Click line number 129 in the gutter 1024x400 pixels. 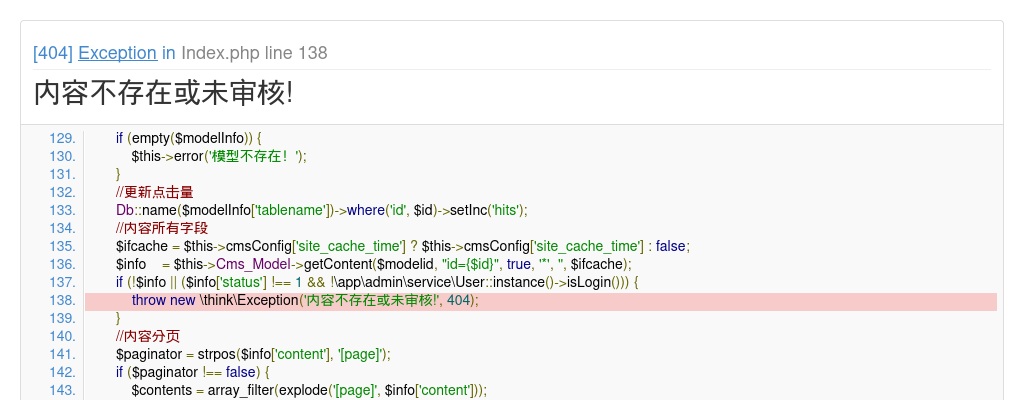(61, 138)
